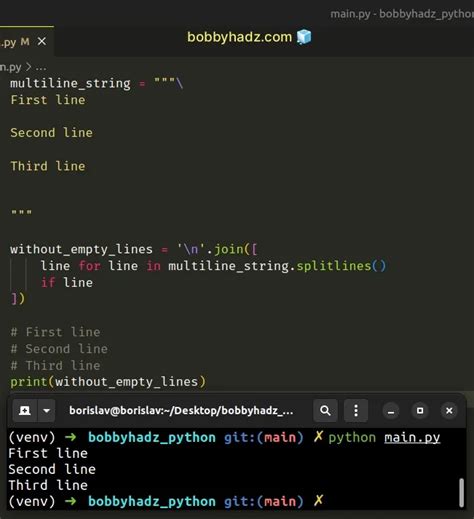The width and height of the screenshot is (474, 519).
Task: Click the last terminal prompt line
Action: (x=166, y=501)
